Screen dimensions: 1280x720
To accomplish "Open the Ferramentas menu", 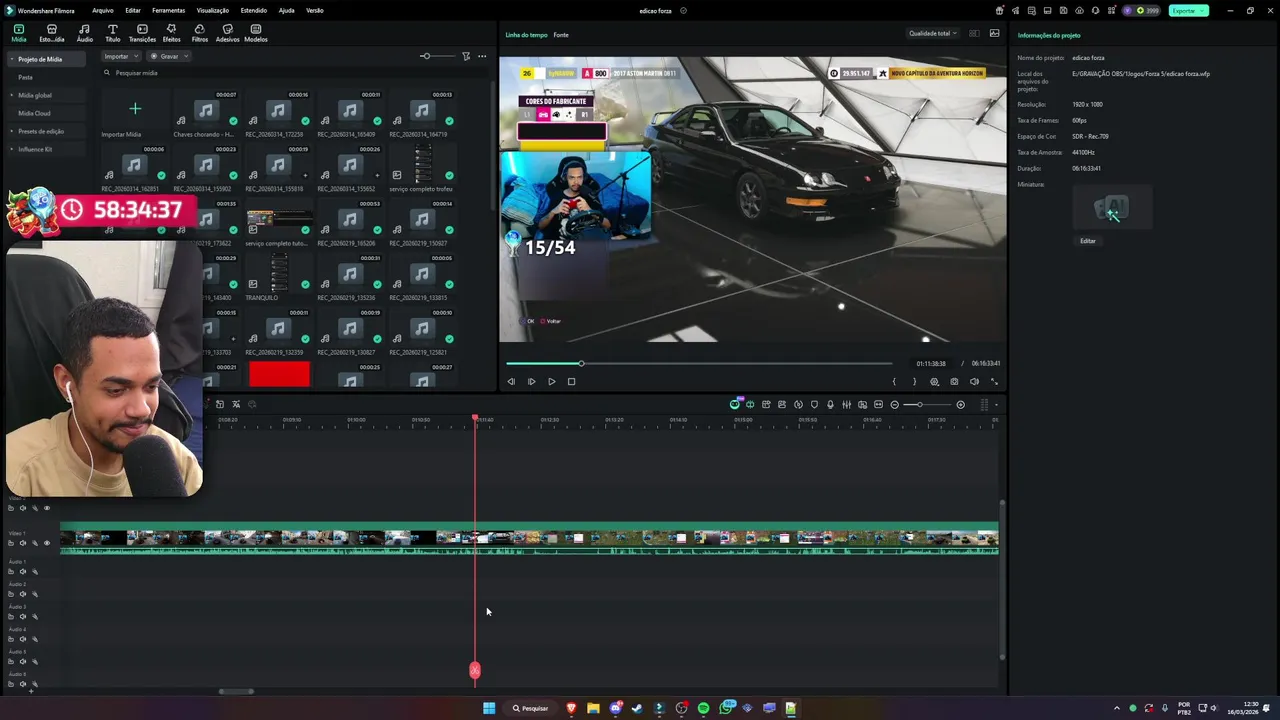I will click(x=168, y=10).
